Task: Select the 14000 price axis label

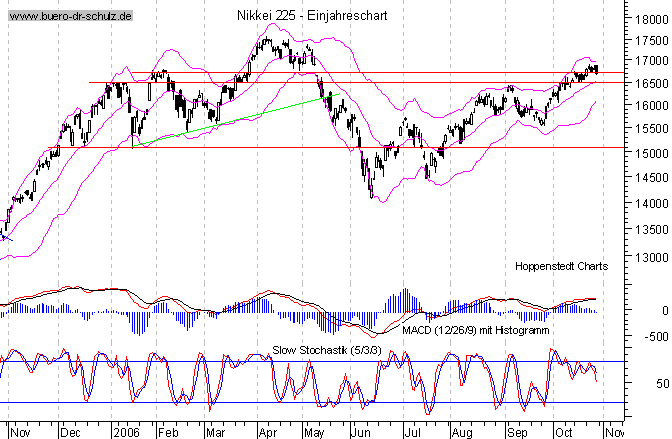Action: pos(652,204)
